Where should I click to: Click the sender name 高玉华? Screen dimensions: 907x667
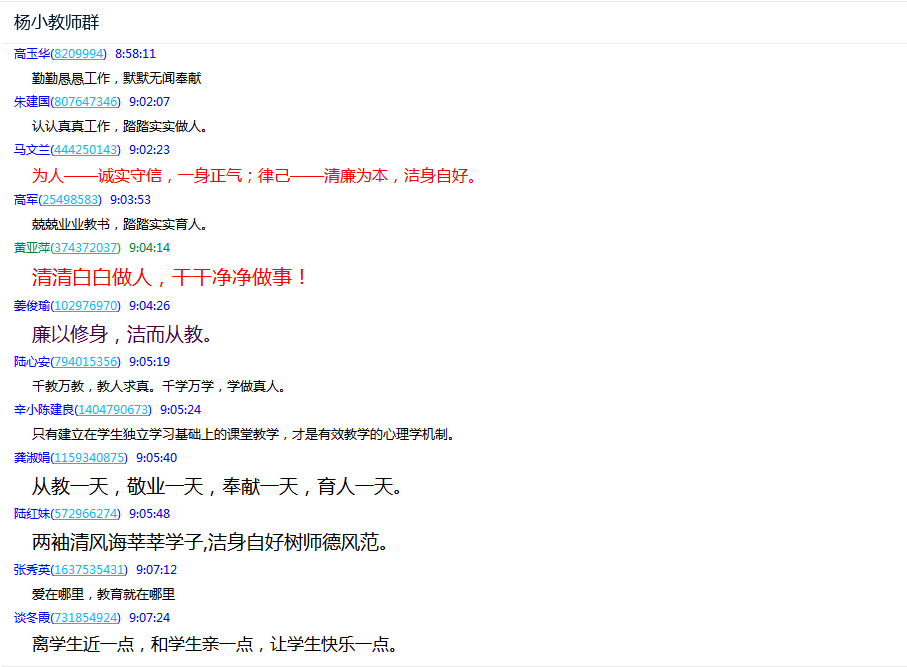point(31,54)
